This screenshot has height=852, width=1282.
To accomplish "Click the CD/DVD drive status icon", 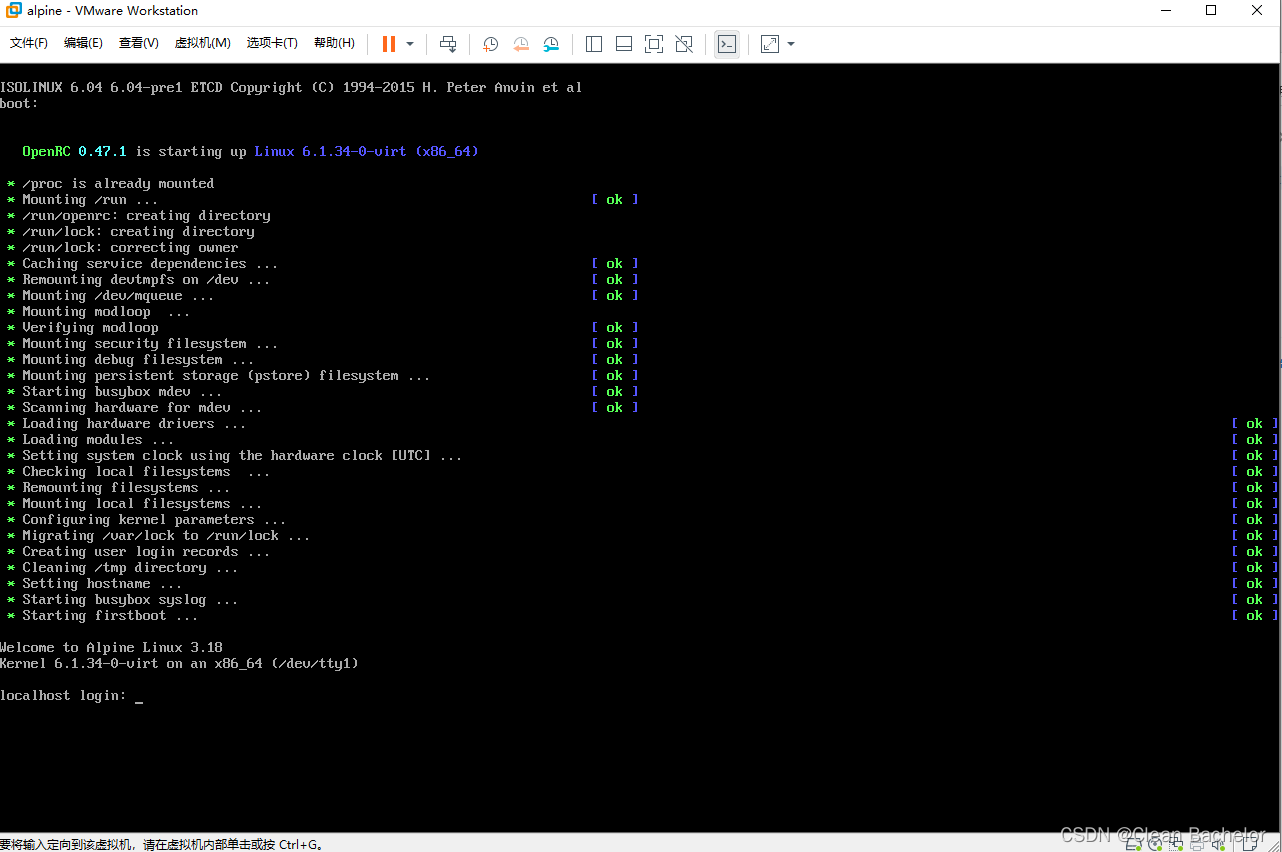I will click(x=1155, y=845).
